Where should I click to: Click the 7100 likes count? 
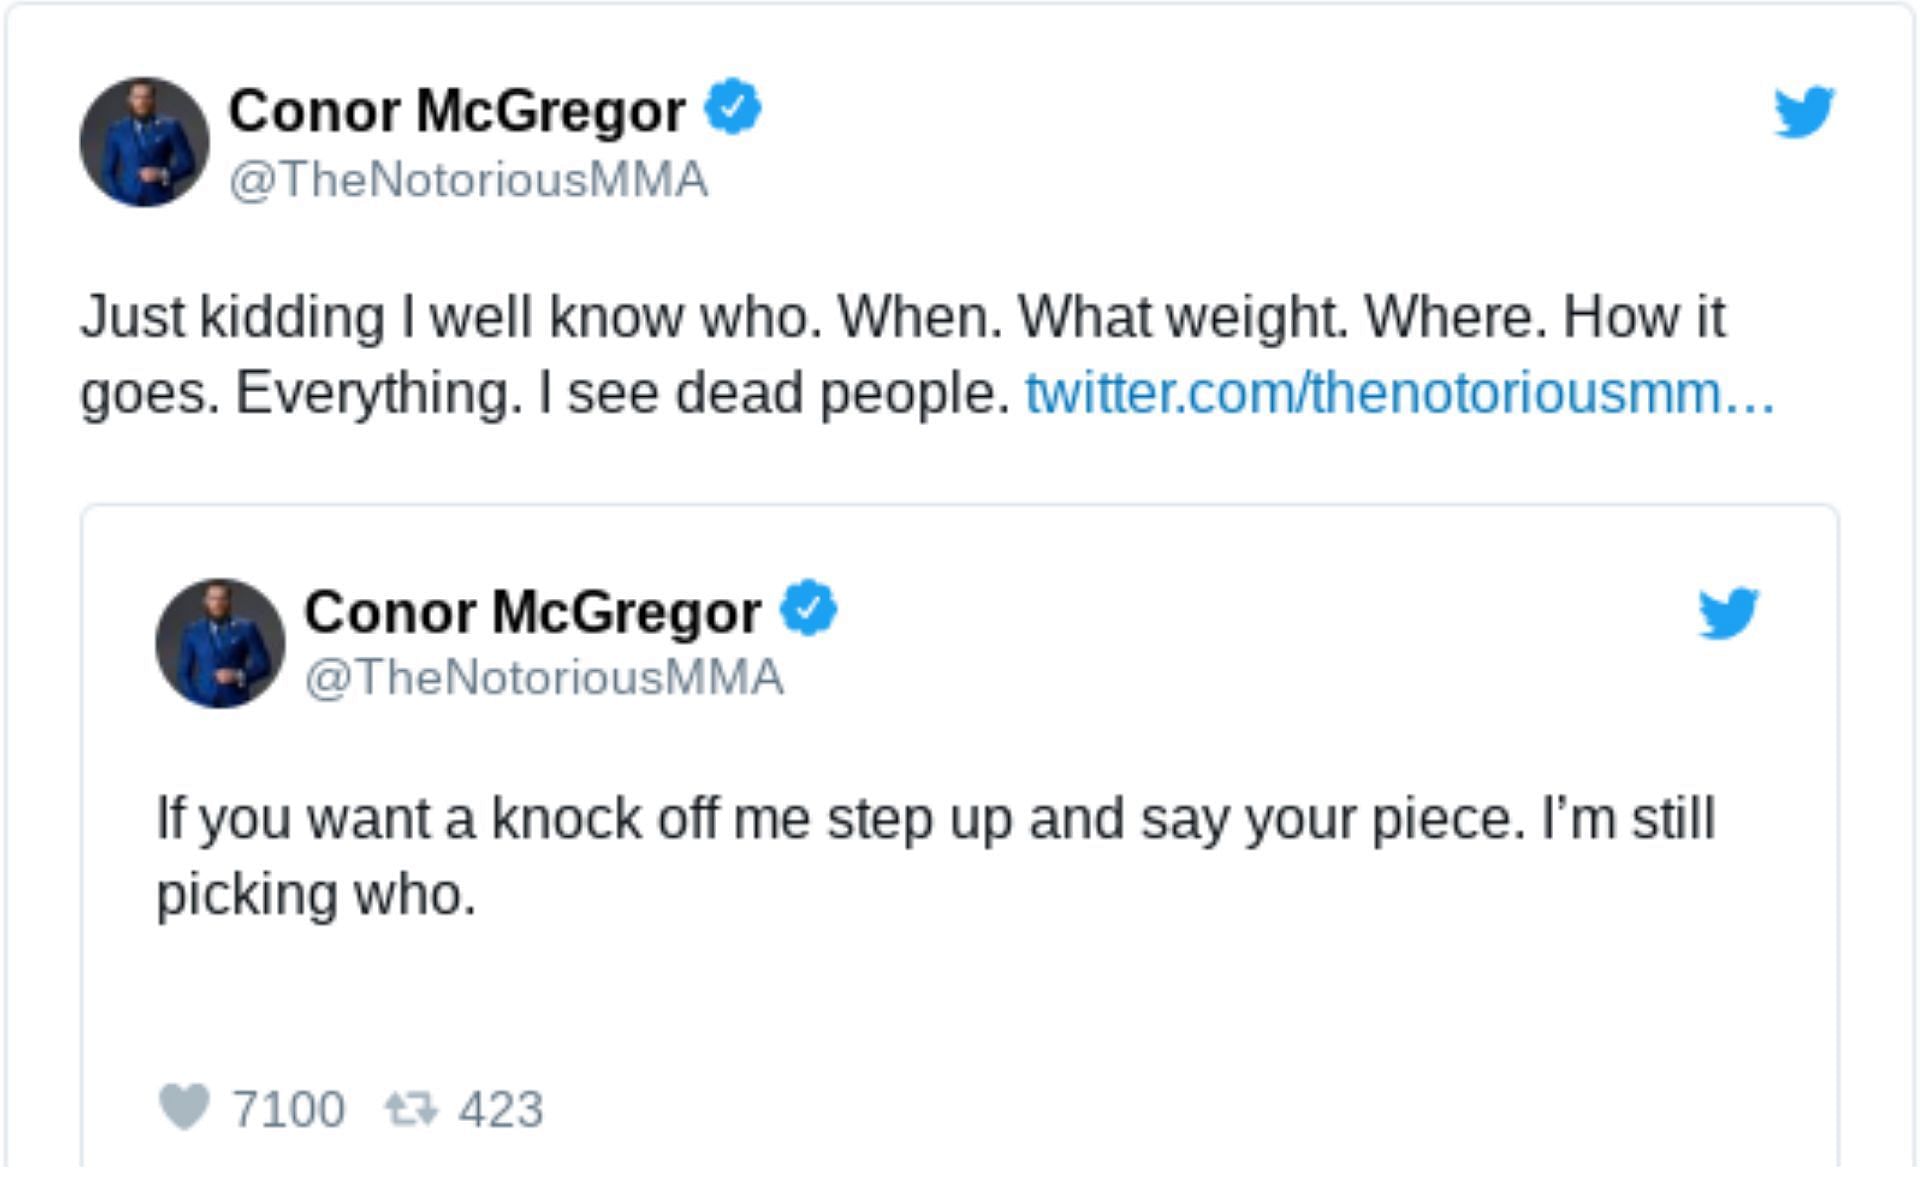(x=288, y=1109)
